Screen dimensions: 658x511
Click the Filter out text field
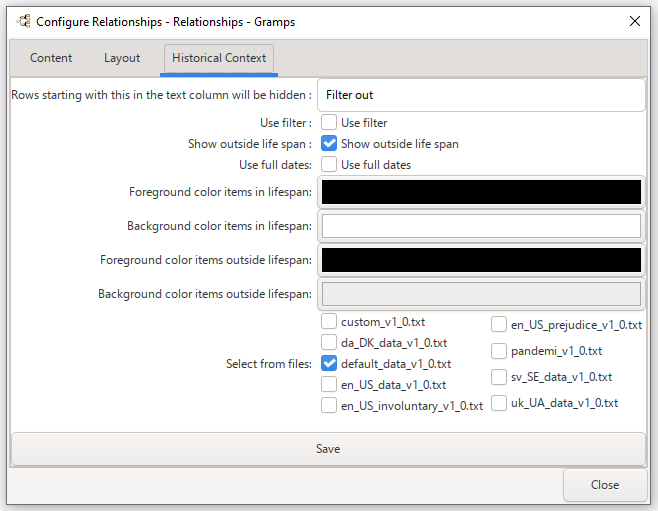tap(481, 95)
